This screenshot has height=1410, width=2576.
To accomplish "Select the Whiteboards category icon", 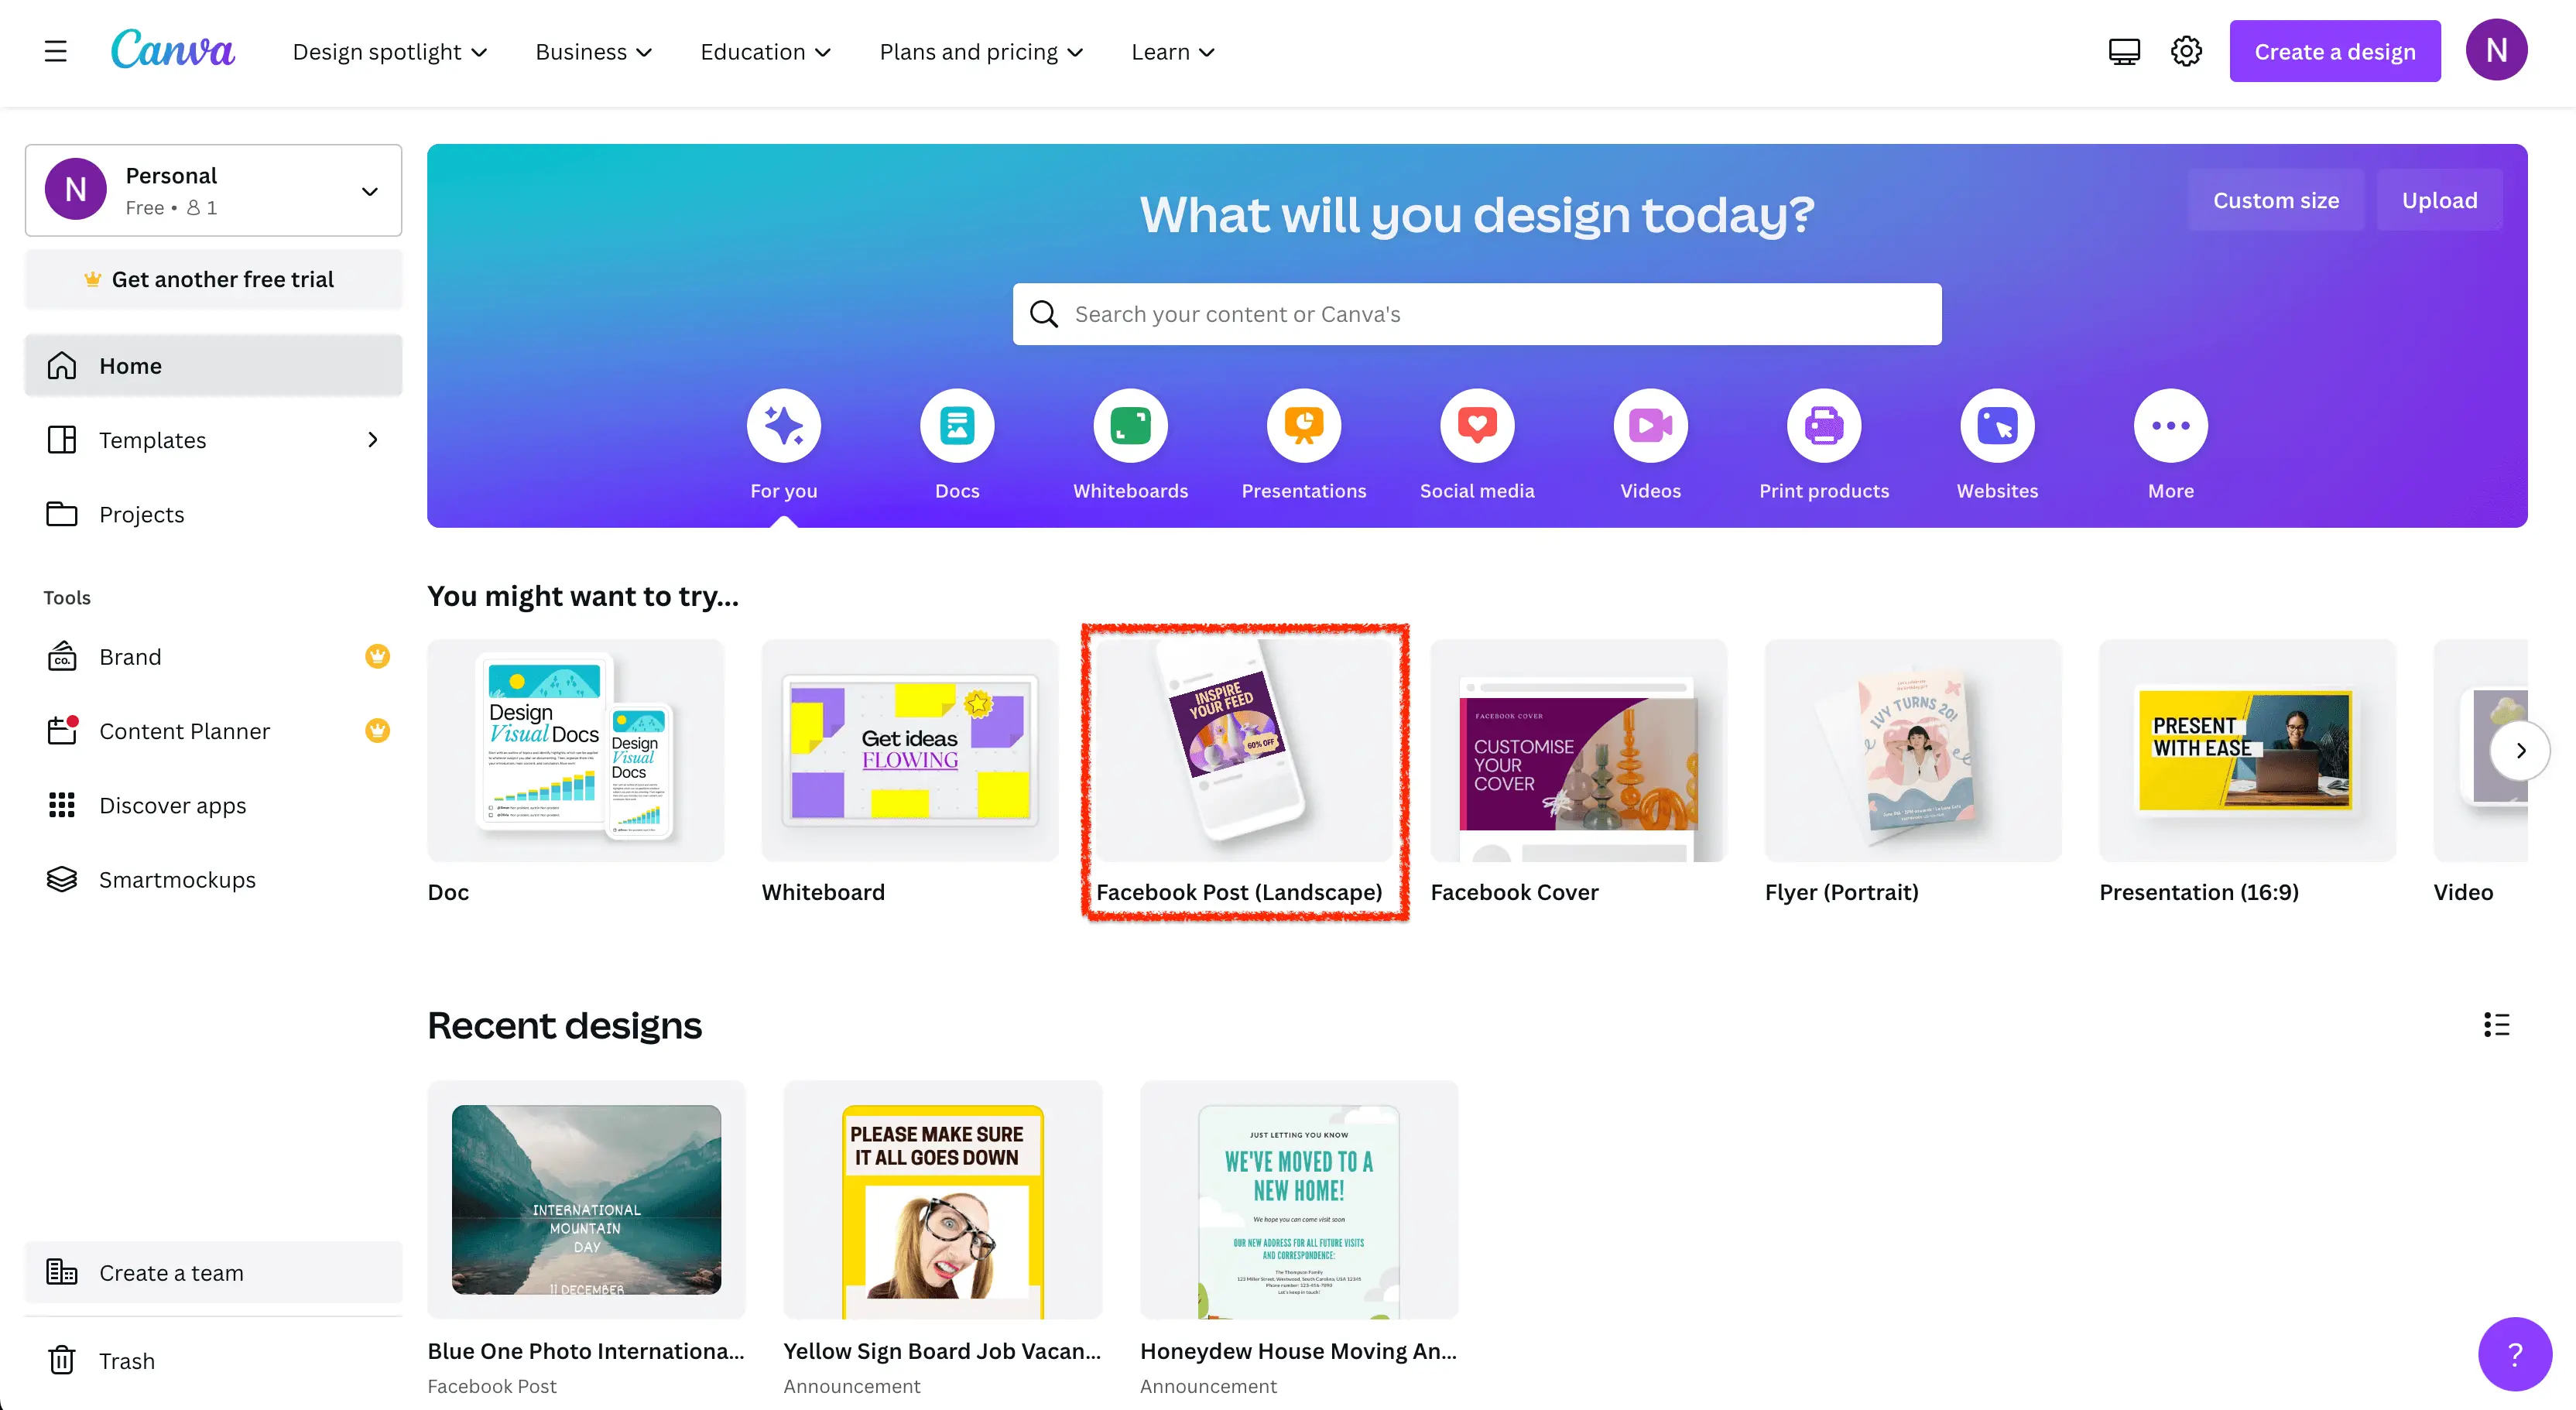I will 1130,426.
